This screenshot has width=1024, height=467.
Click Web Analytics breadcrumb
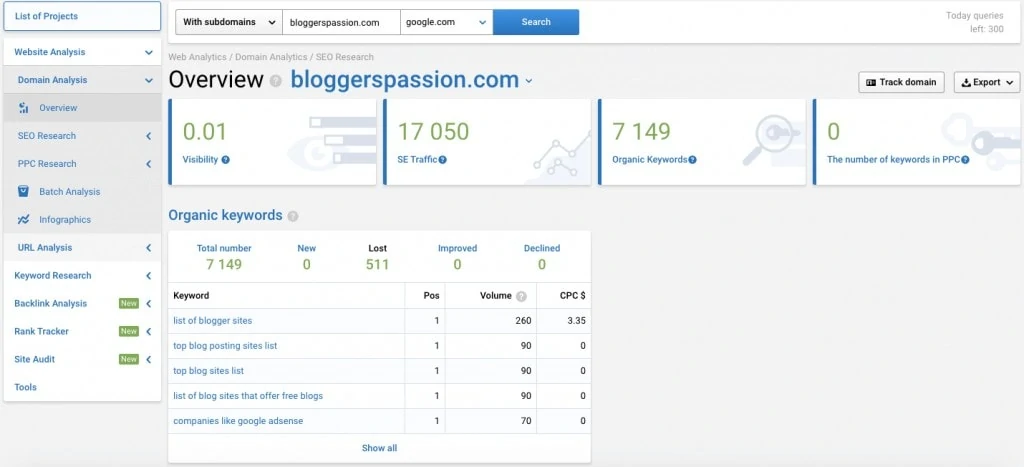pyautogui.click(x=197, y=57)
